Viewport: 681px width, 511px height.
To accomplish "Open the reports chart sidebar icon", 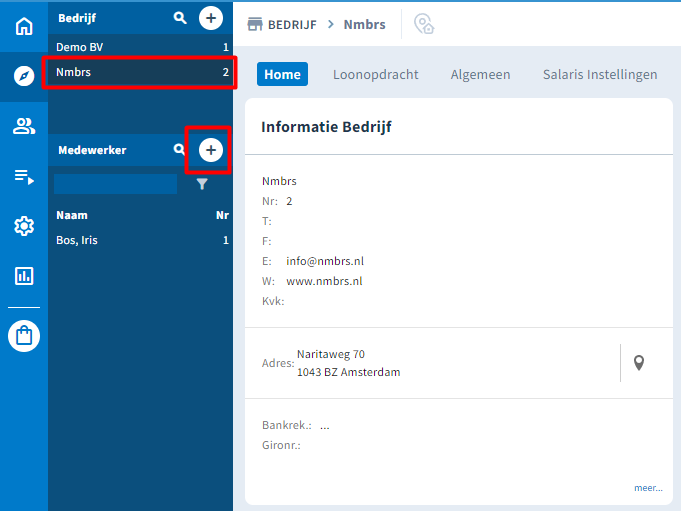I will (24, 276).
